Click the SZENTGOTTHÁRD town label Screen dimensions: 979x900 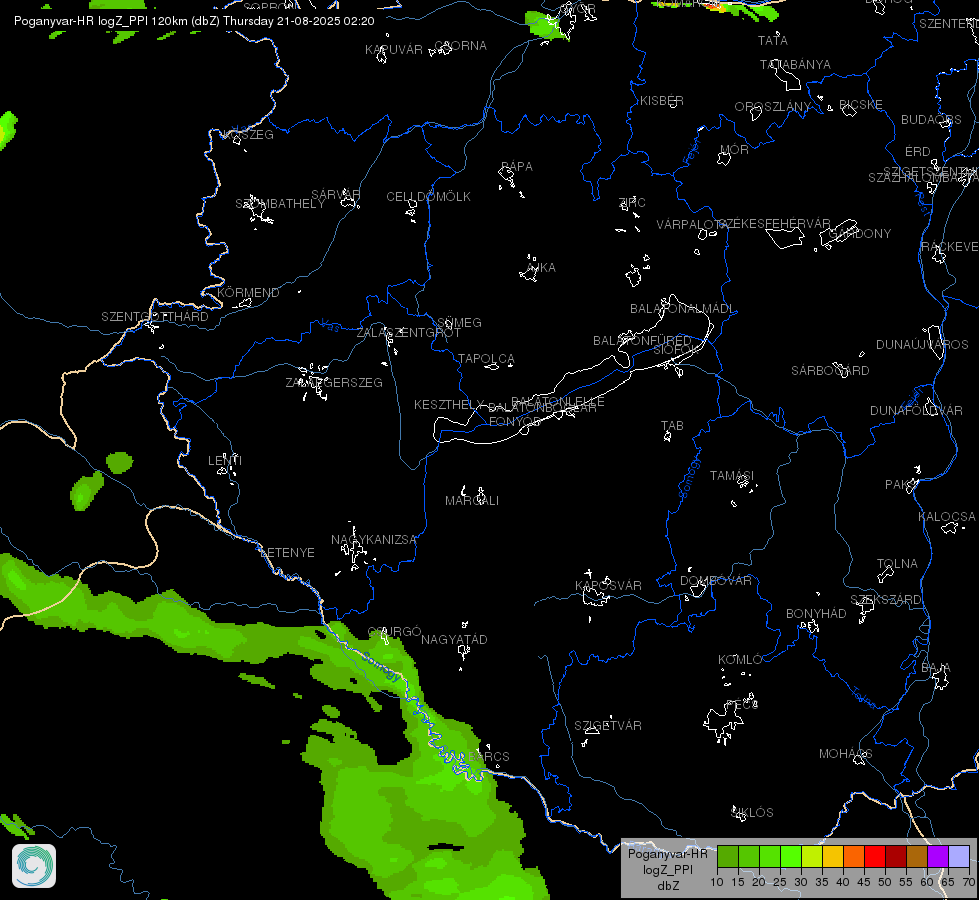155,317
